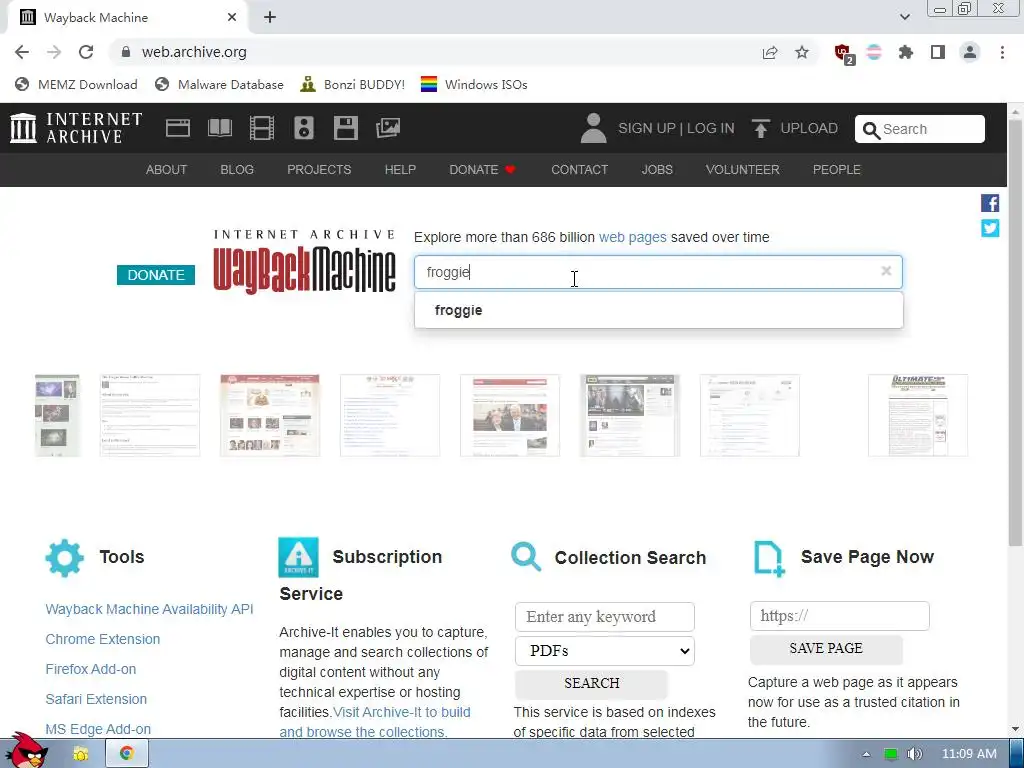This screenshot has height=768, width=1024.
Task: Open the PROJECTS menu item
Action: [x=319, y=170]
